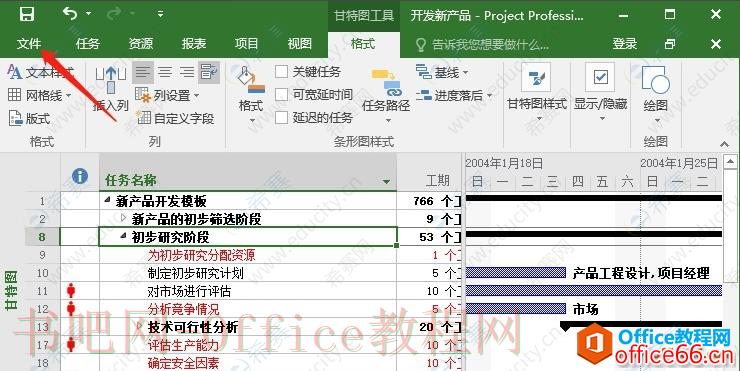Viewport: 740px width, 371px height.
Task: Select the 对市场进行评估 task name
Action: (x=189, y=291)
